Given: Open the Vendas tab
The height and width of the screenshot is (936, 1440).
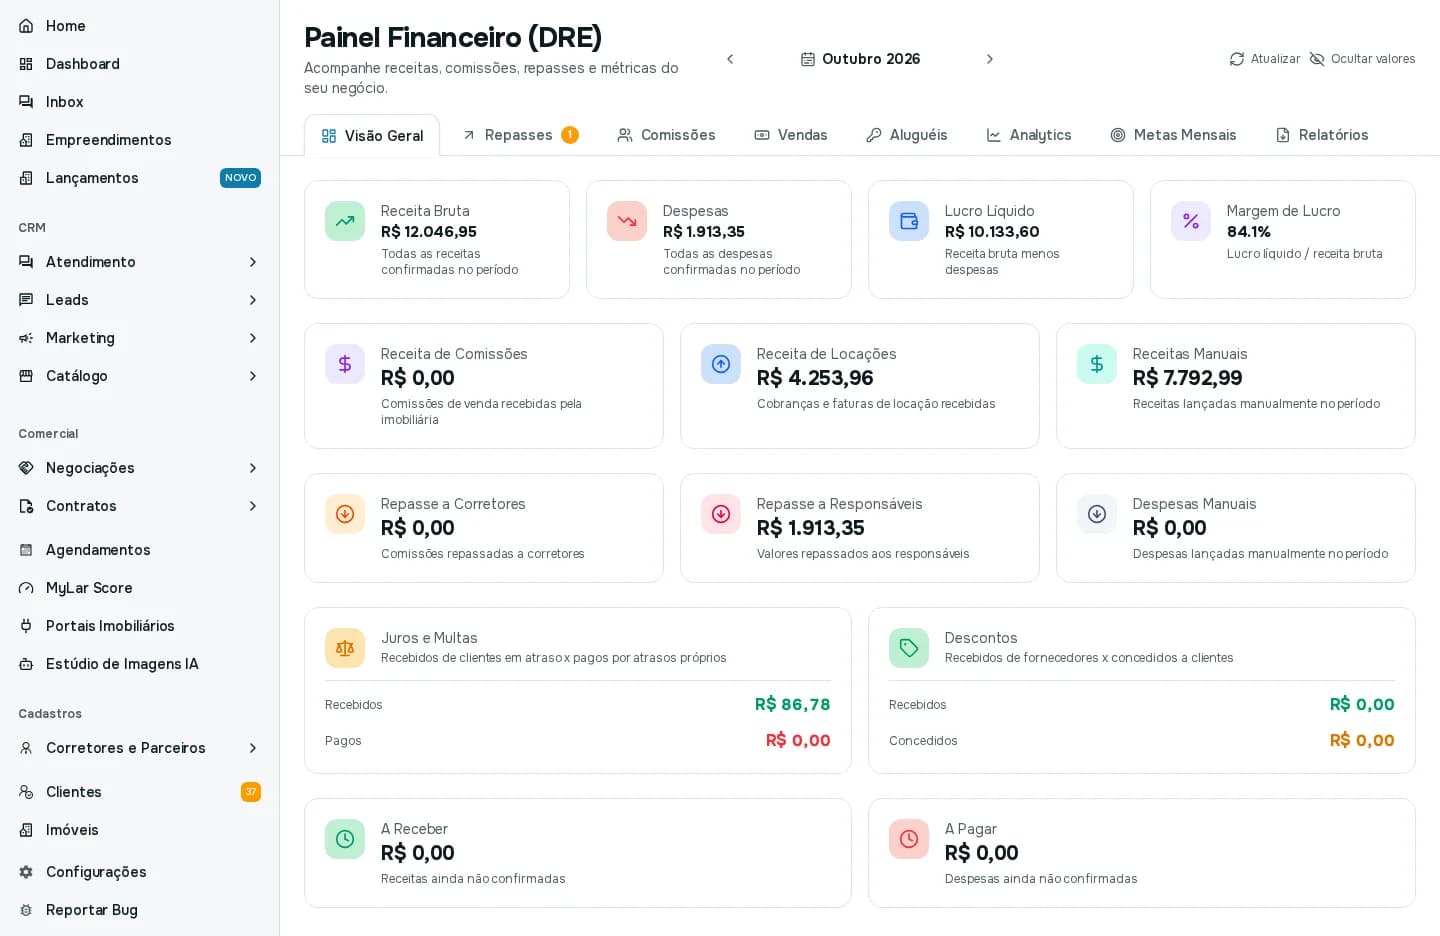Looking at the screenshot, I should (x=791, y=135).
